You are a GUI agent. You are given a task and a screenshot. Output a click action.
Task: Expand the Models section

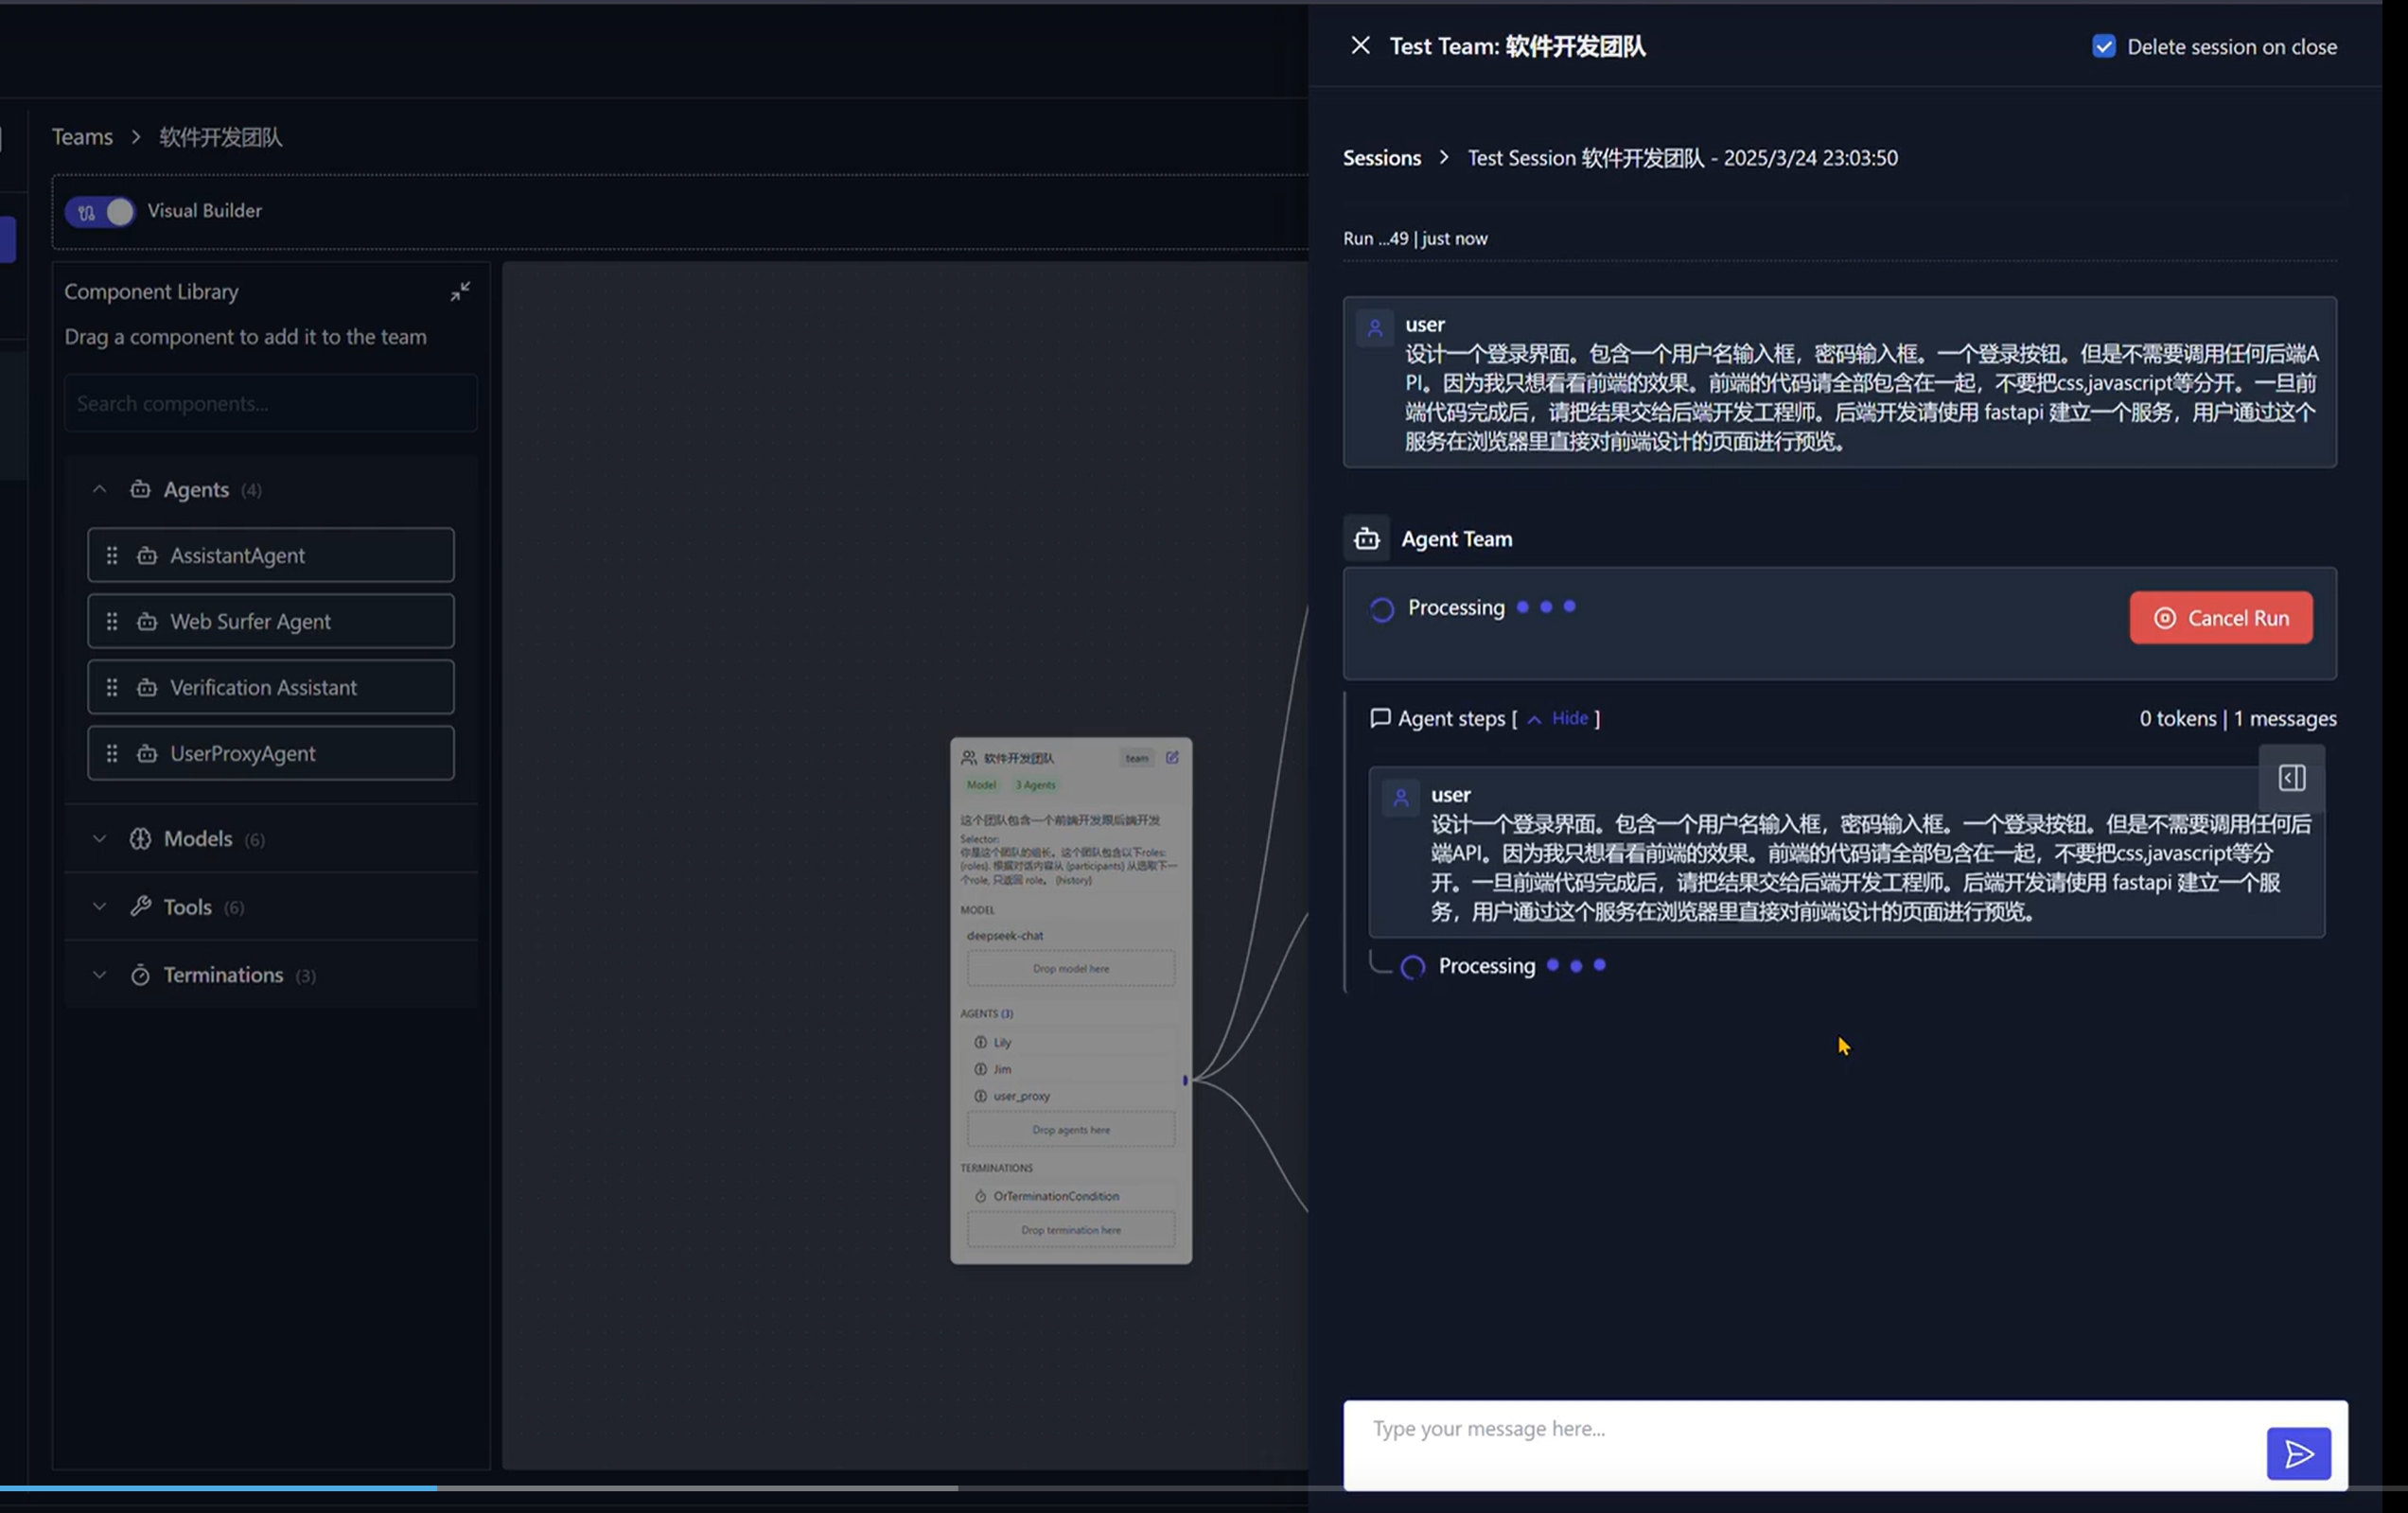click(99, 838)
